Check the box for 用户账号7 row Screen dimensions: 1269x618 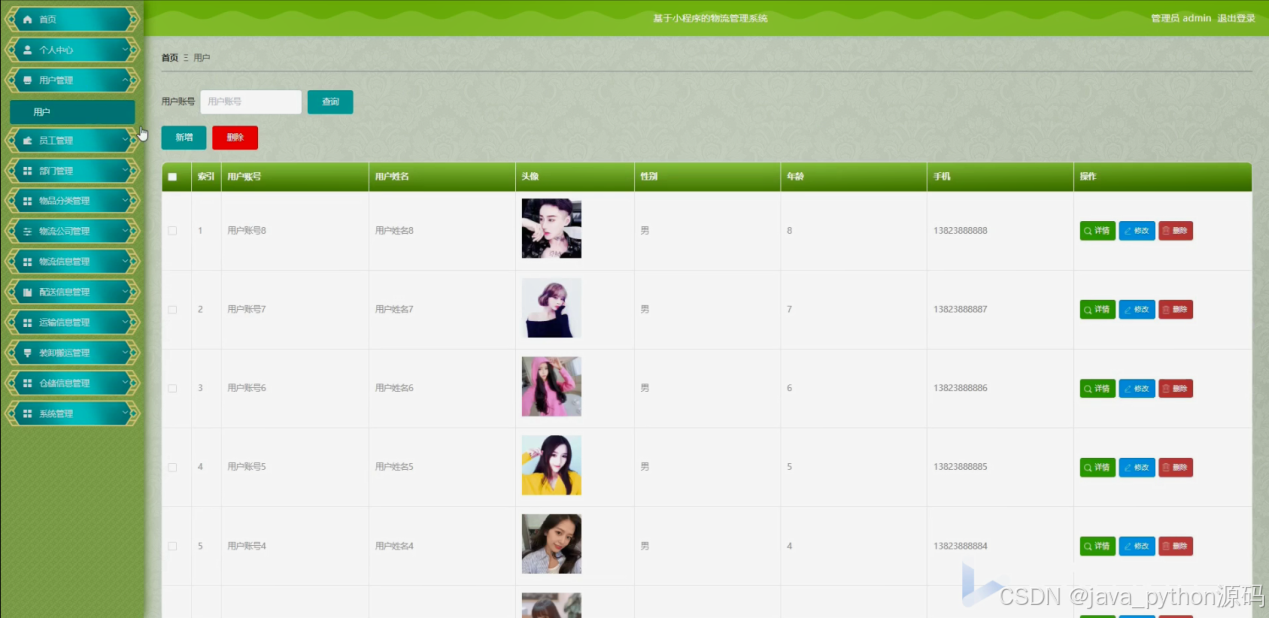[172, 310]
